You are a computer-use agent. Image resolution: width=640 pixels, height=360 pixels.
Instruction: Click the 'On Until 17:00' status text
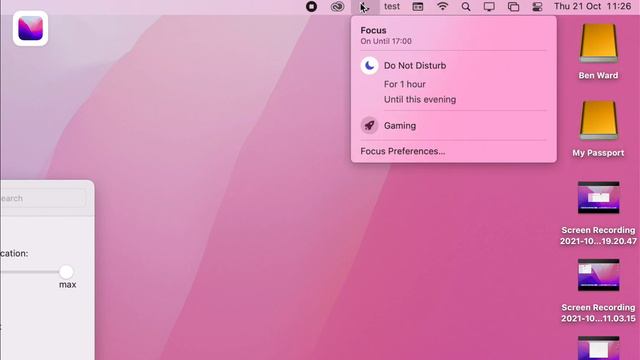tap(386, 41)
